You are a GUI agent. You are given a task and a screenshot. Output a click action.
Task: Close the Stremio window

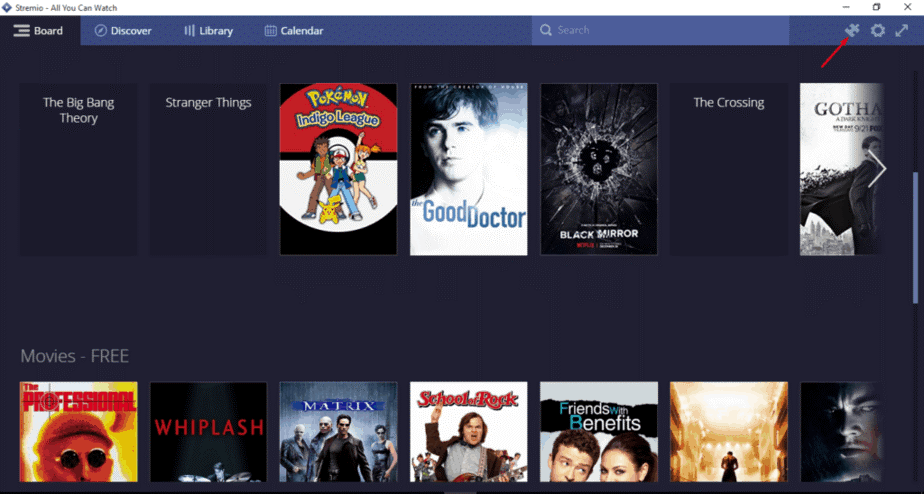coord(908,7)
